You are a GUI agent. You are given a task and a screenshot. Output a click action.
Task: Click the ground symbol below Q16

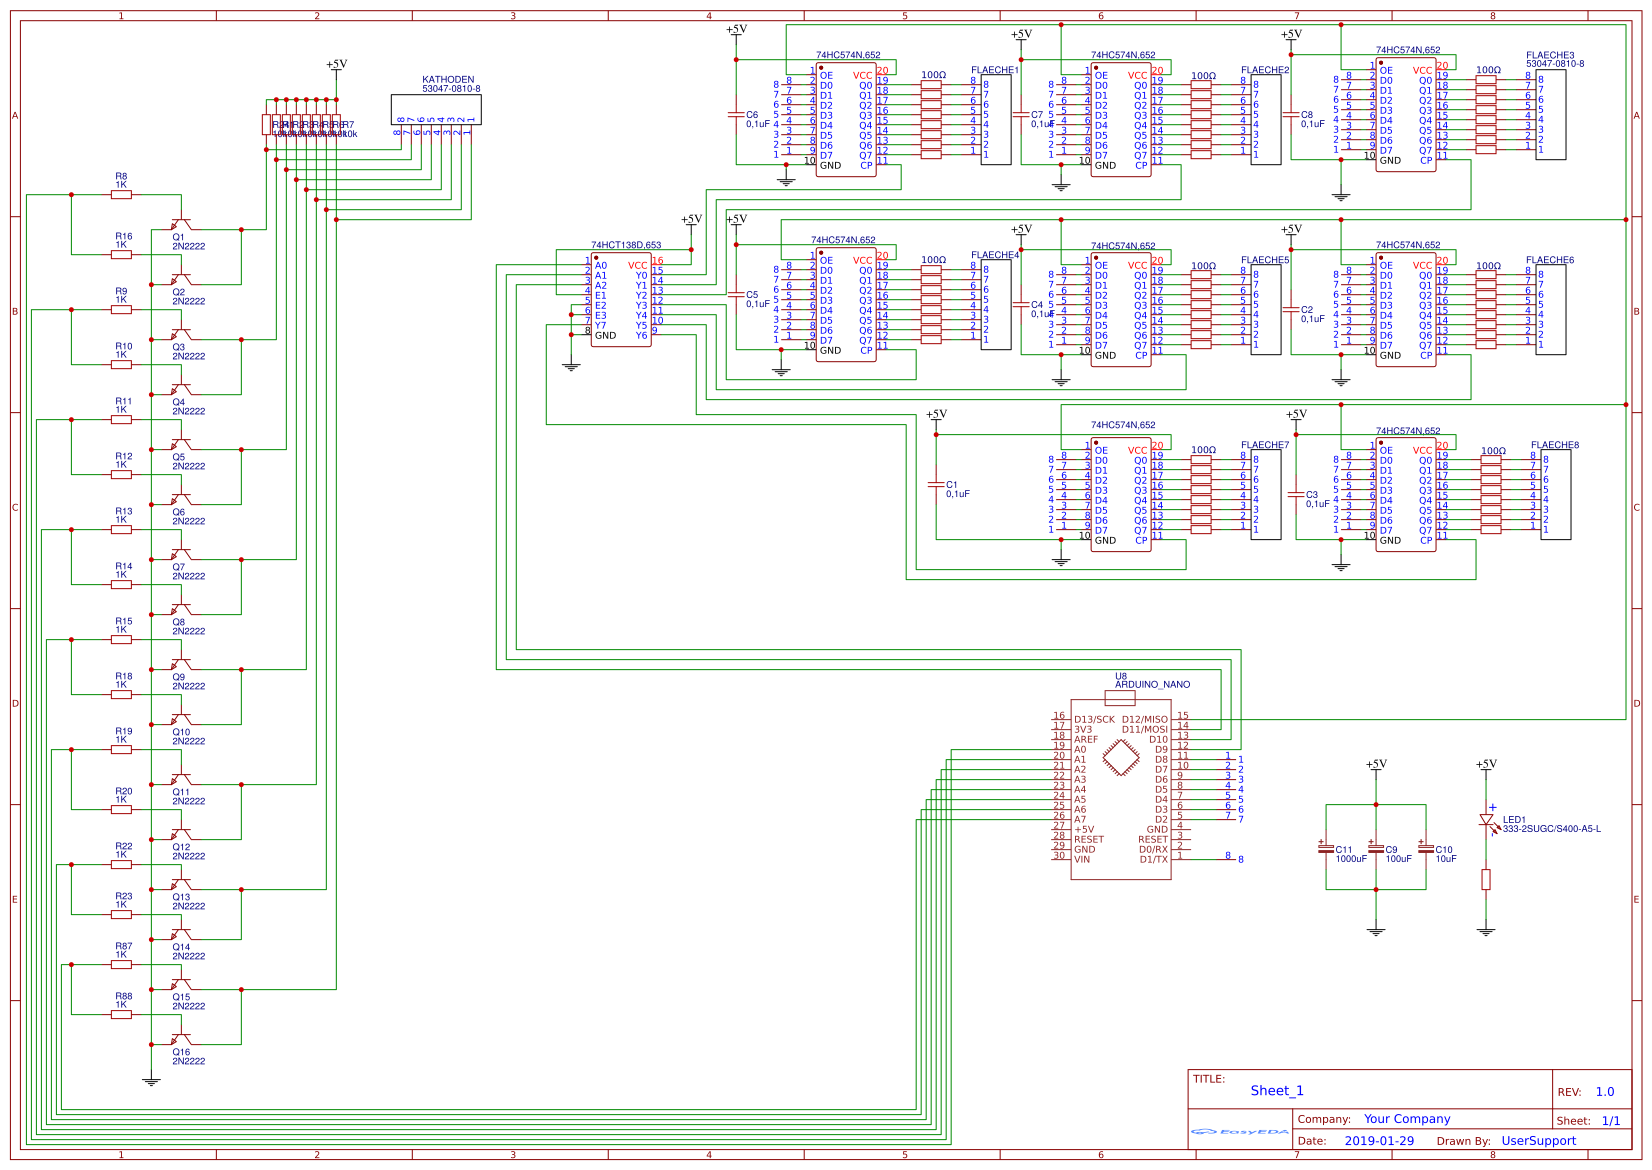click(152, 1080)
